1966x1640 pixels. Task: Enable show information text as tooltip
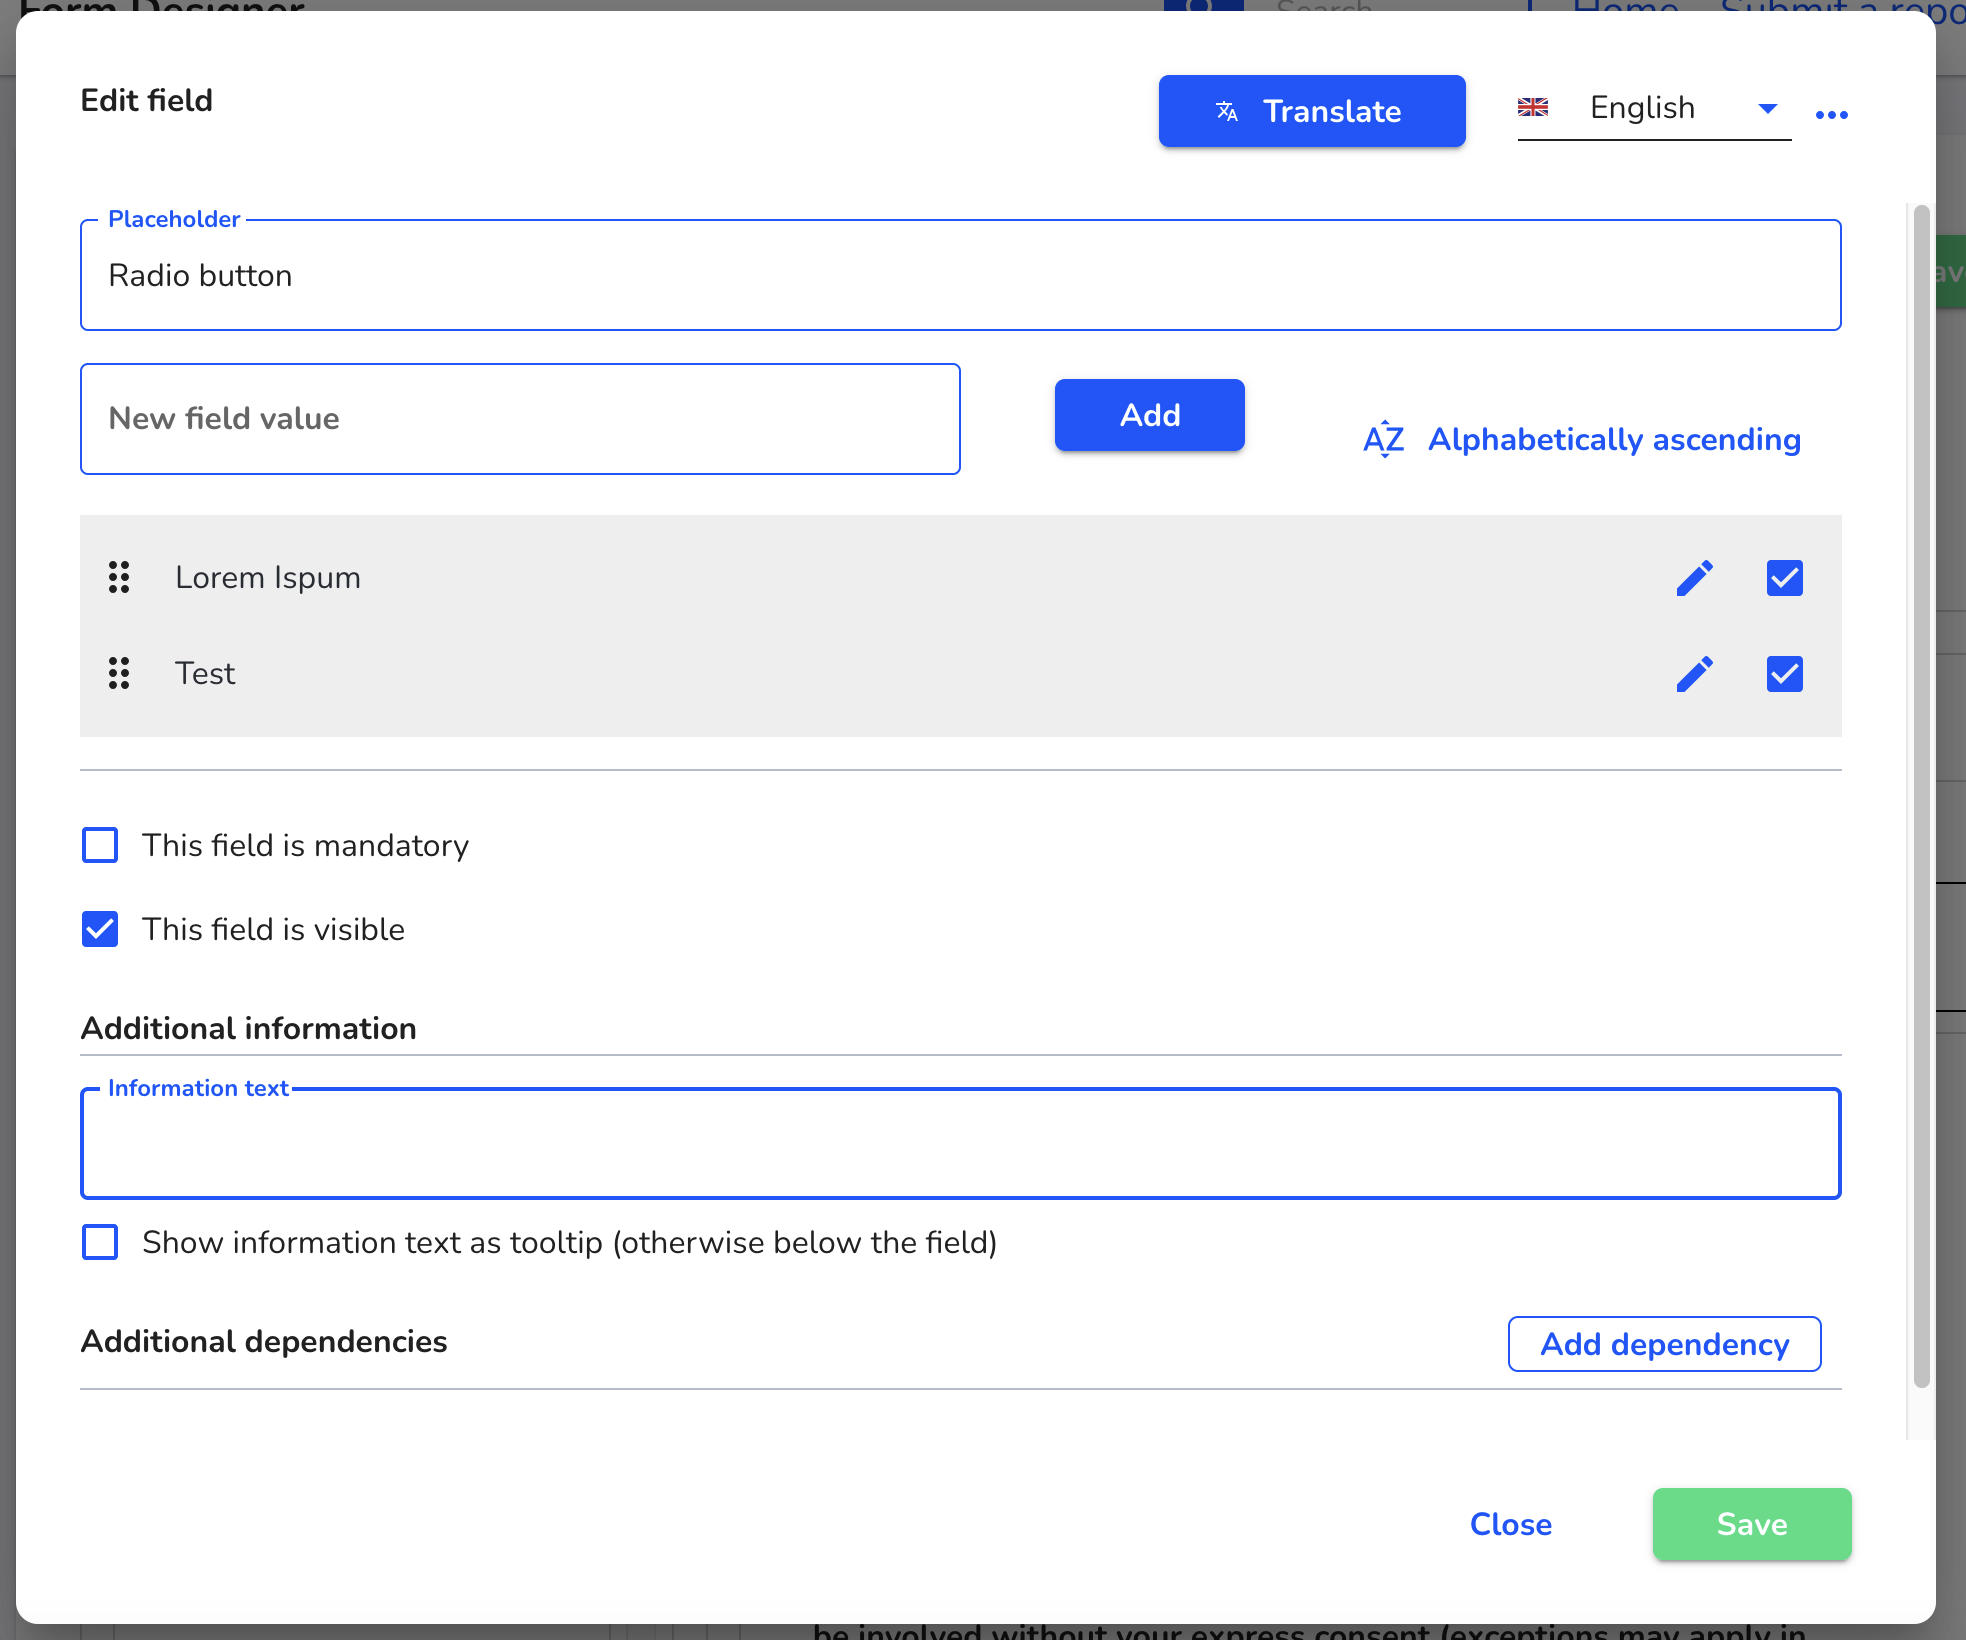point(100,1242)
